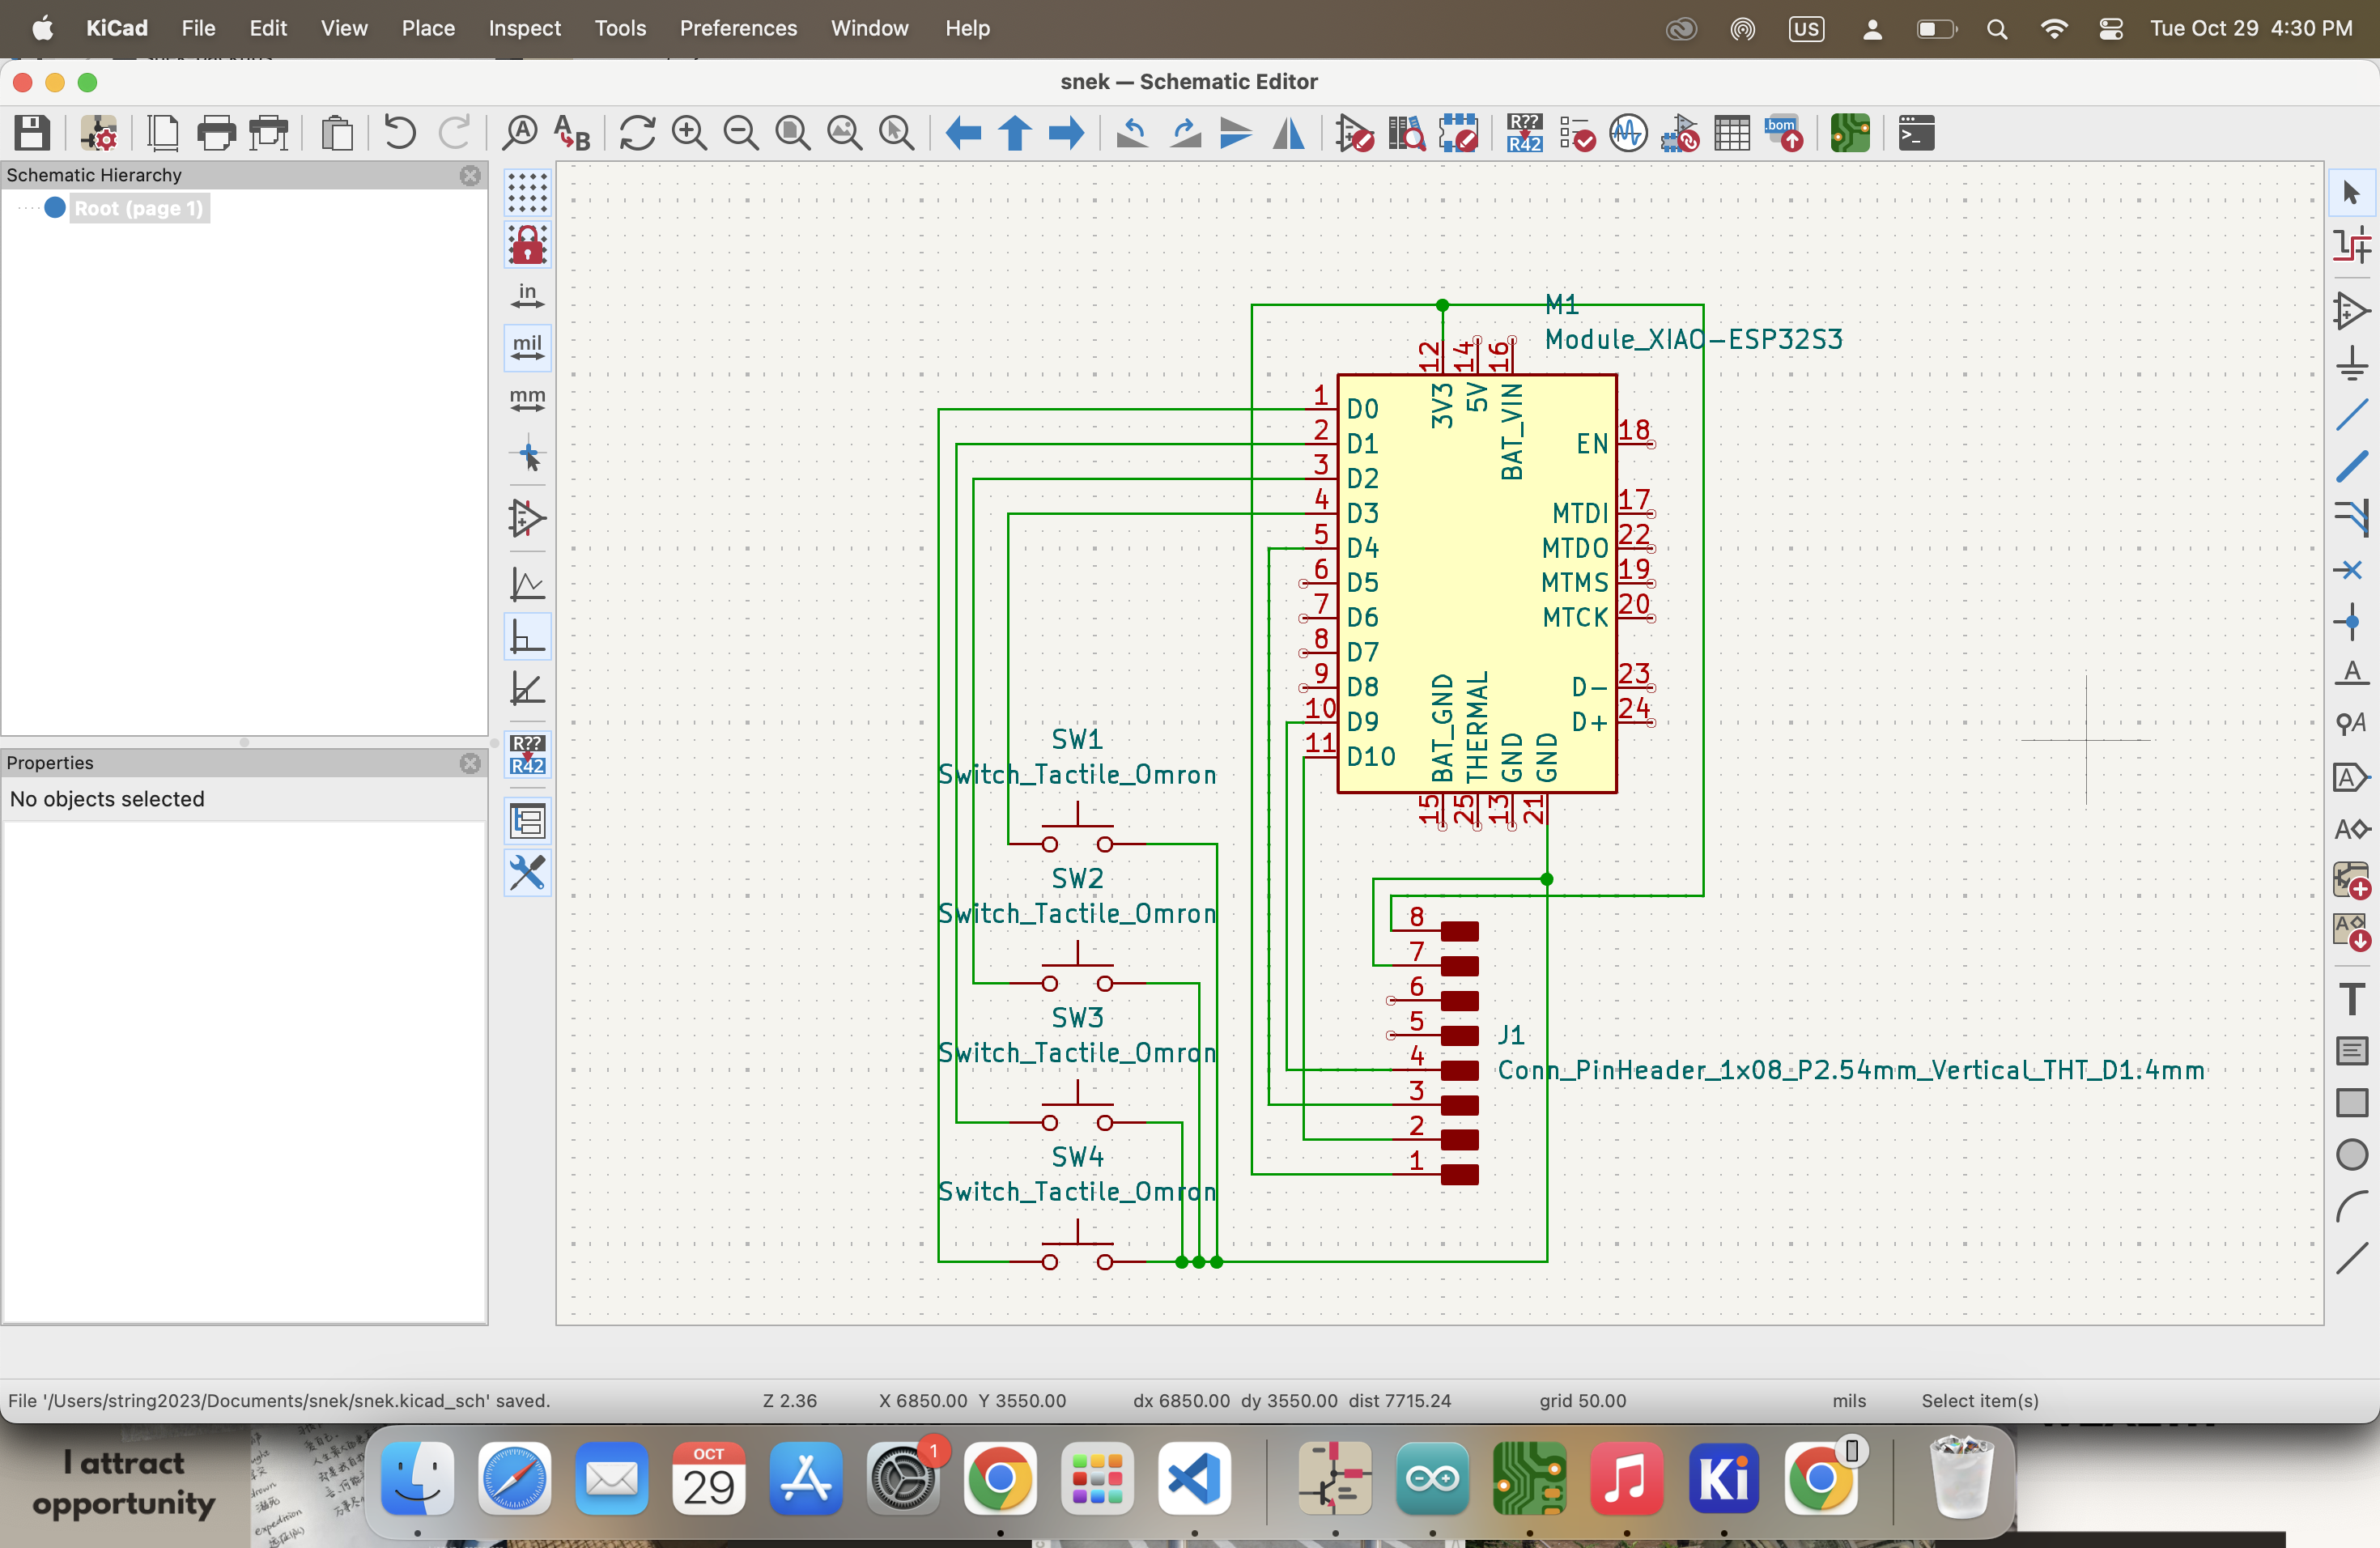Open Find and Replace
The height and width of the screenshot is (1548, 2380).
[x=572, y=133]
